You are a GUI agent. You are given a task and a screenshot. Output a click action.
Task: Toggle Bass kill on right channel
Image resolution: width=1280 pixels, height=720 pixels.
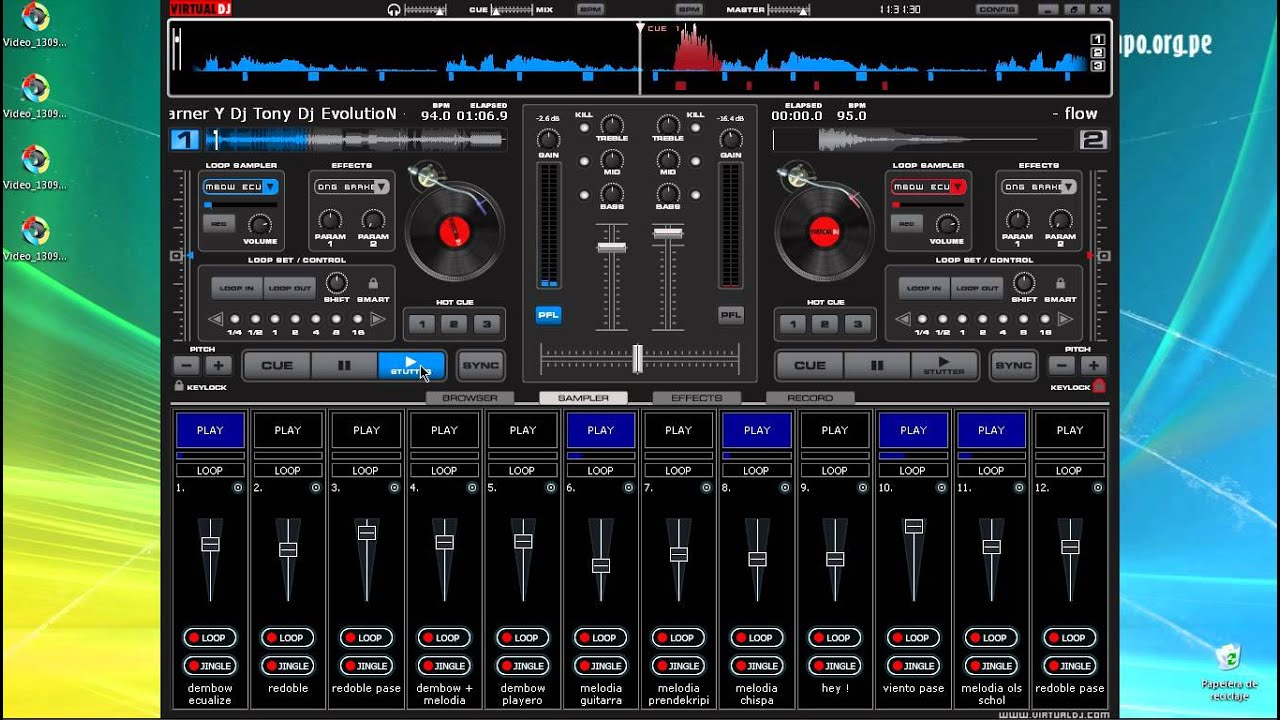[695, 194]
